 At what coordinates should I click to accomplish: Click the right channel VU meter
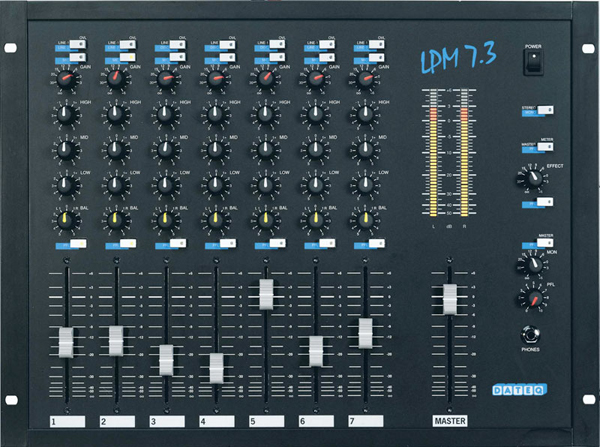coord(464,152)
